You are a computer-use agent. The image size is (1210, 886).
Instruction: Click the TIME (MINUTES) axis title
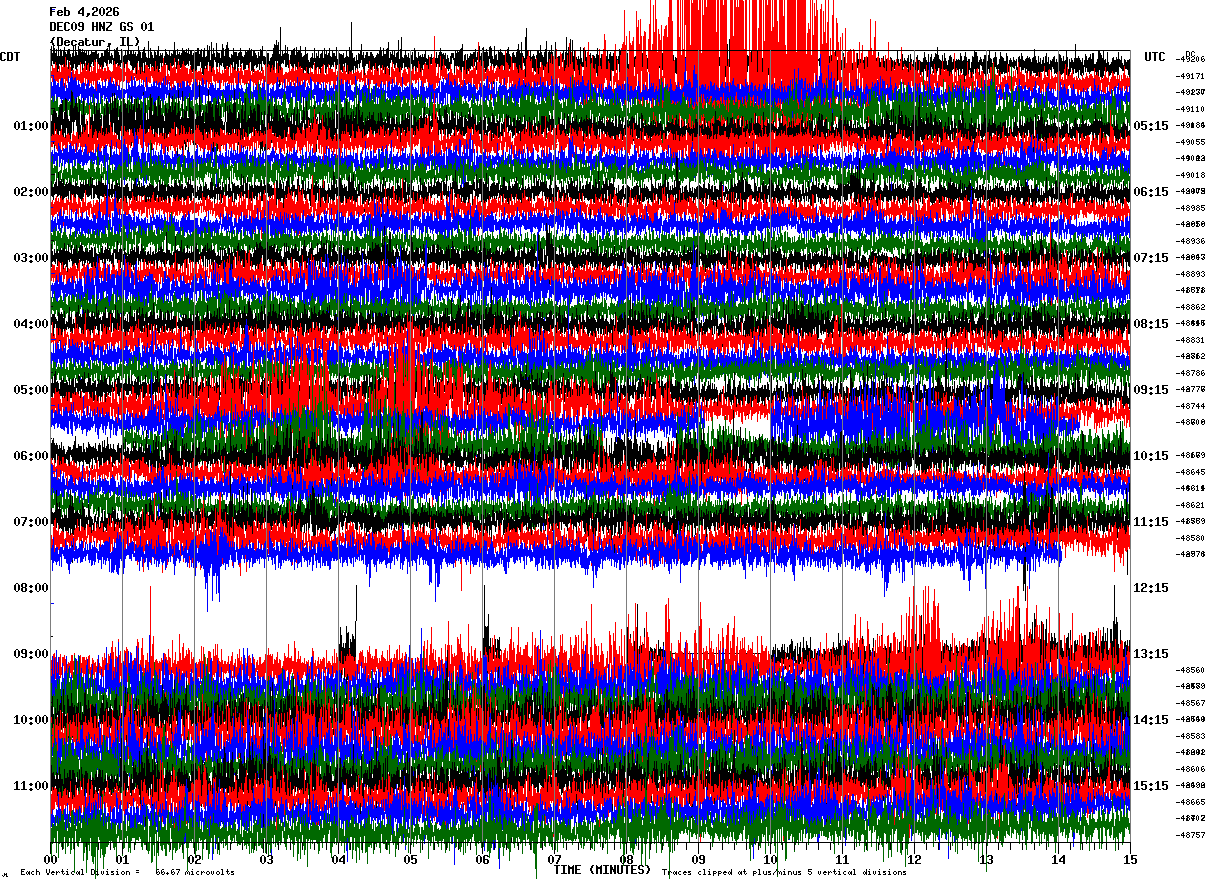[x=602, y=870]
